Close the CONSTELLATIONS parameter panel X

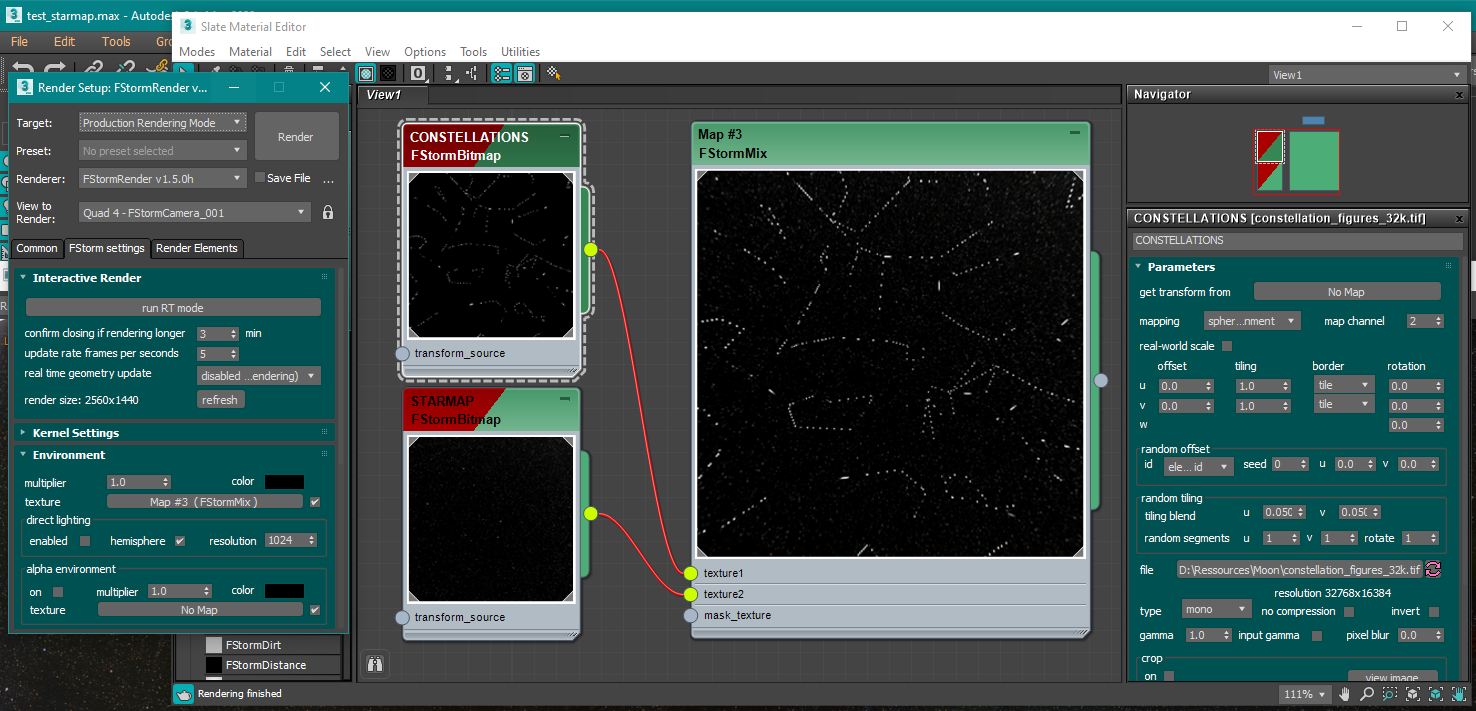(1459, 219)
